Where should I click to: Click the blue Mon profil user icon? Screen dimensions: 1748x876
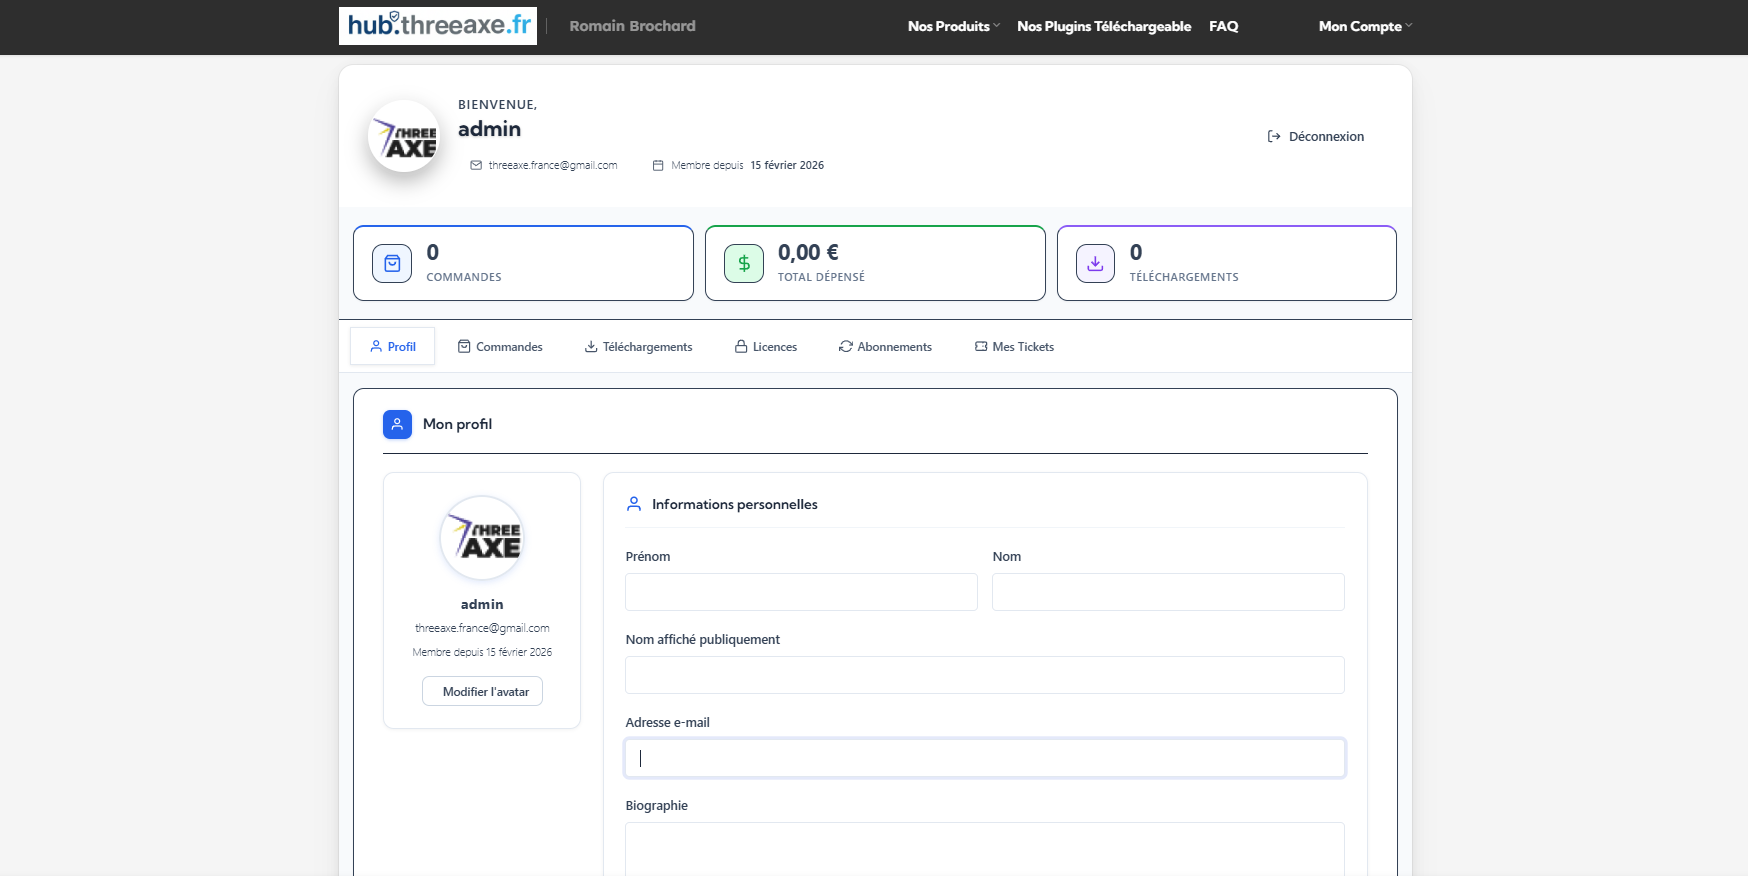[x=397, y=424]
